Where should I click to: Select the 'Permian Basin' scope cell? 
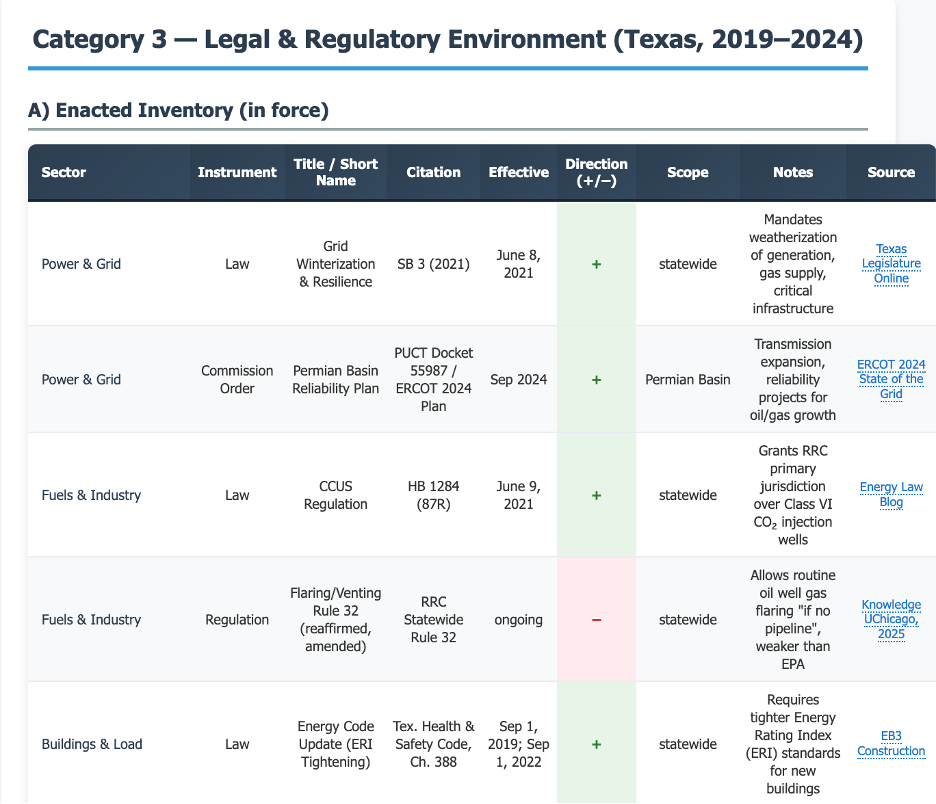click(x=688, y=380)
